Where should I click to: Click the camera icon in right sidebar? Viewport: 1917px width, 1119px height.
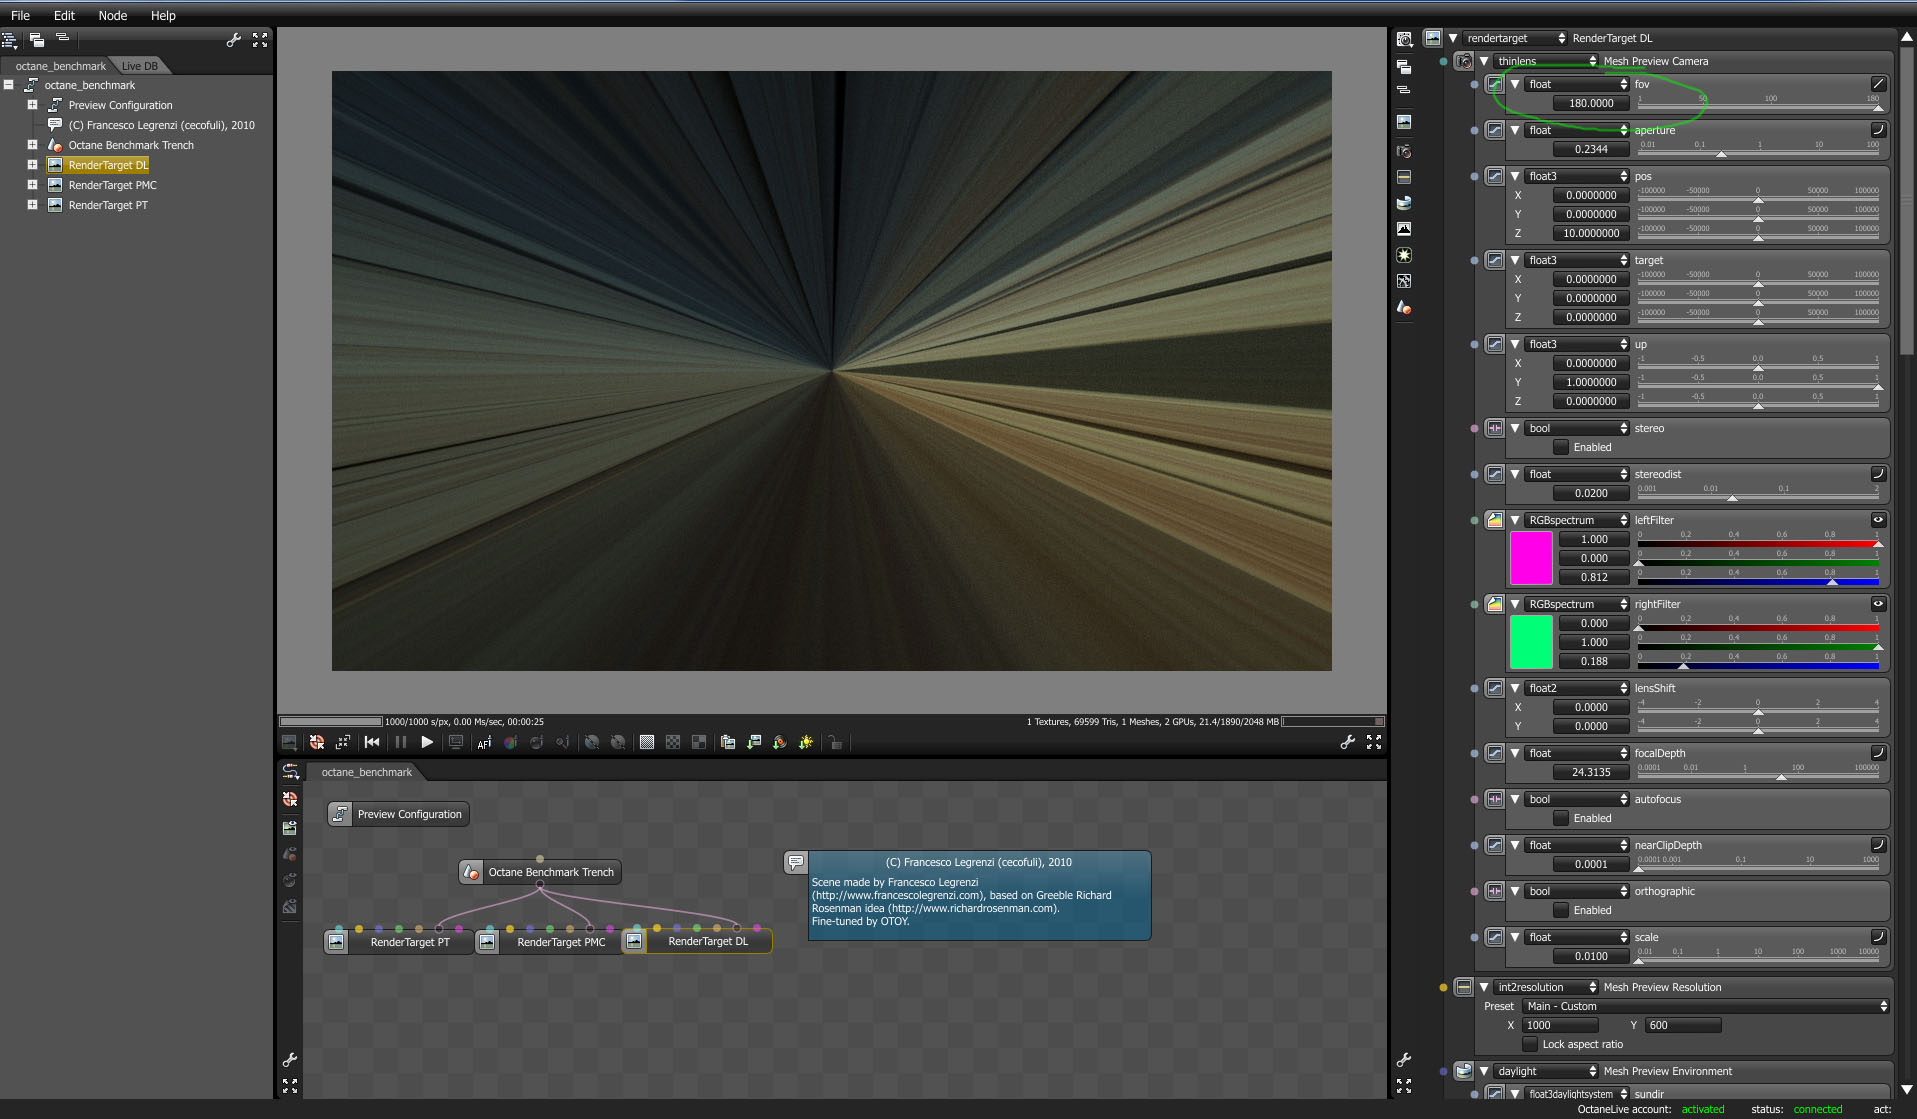pos(1404,151)
